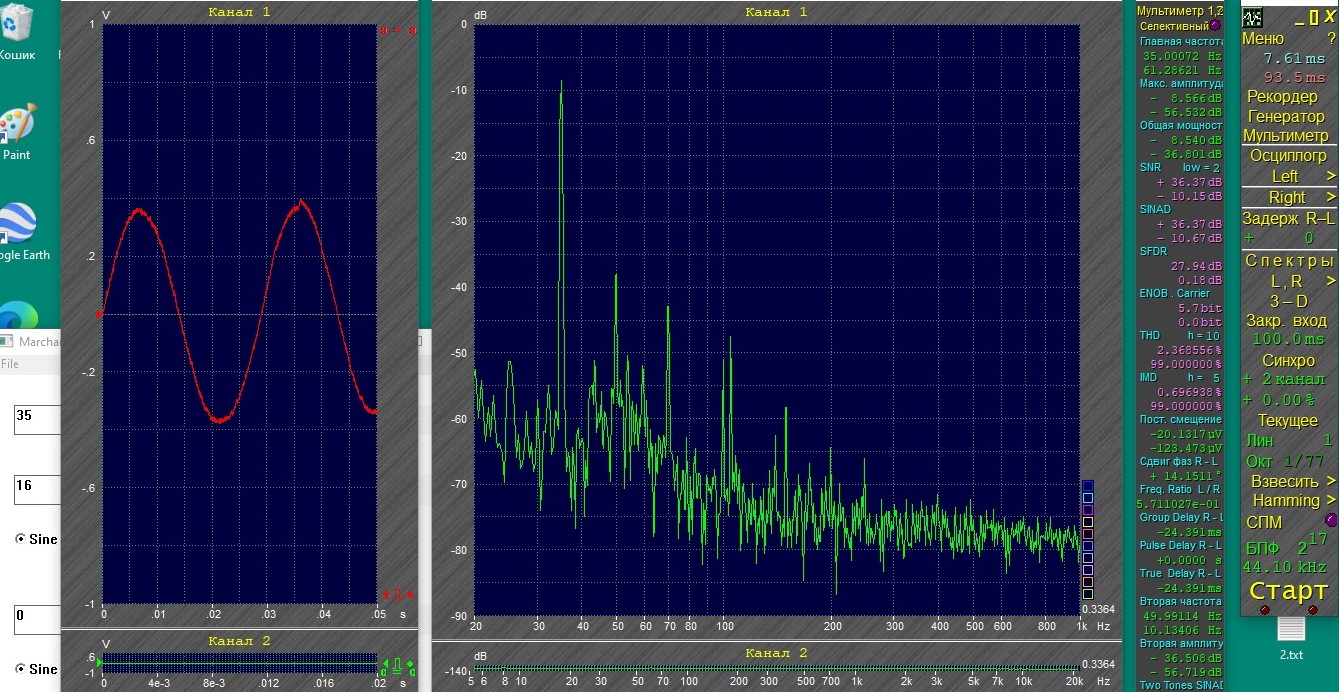Image resolution: width=1339 pixels, height=692 pixels.
Task: Open the Мультиметр panel
Action: point(1286,135)
